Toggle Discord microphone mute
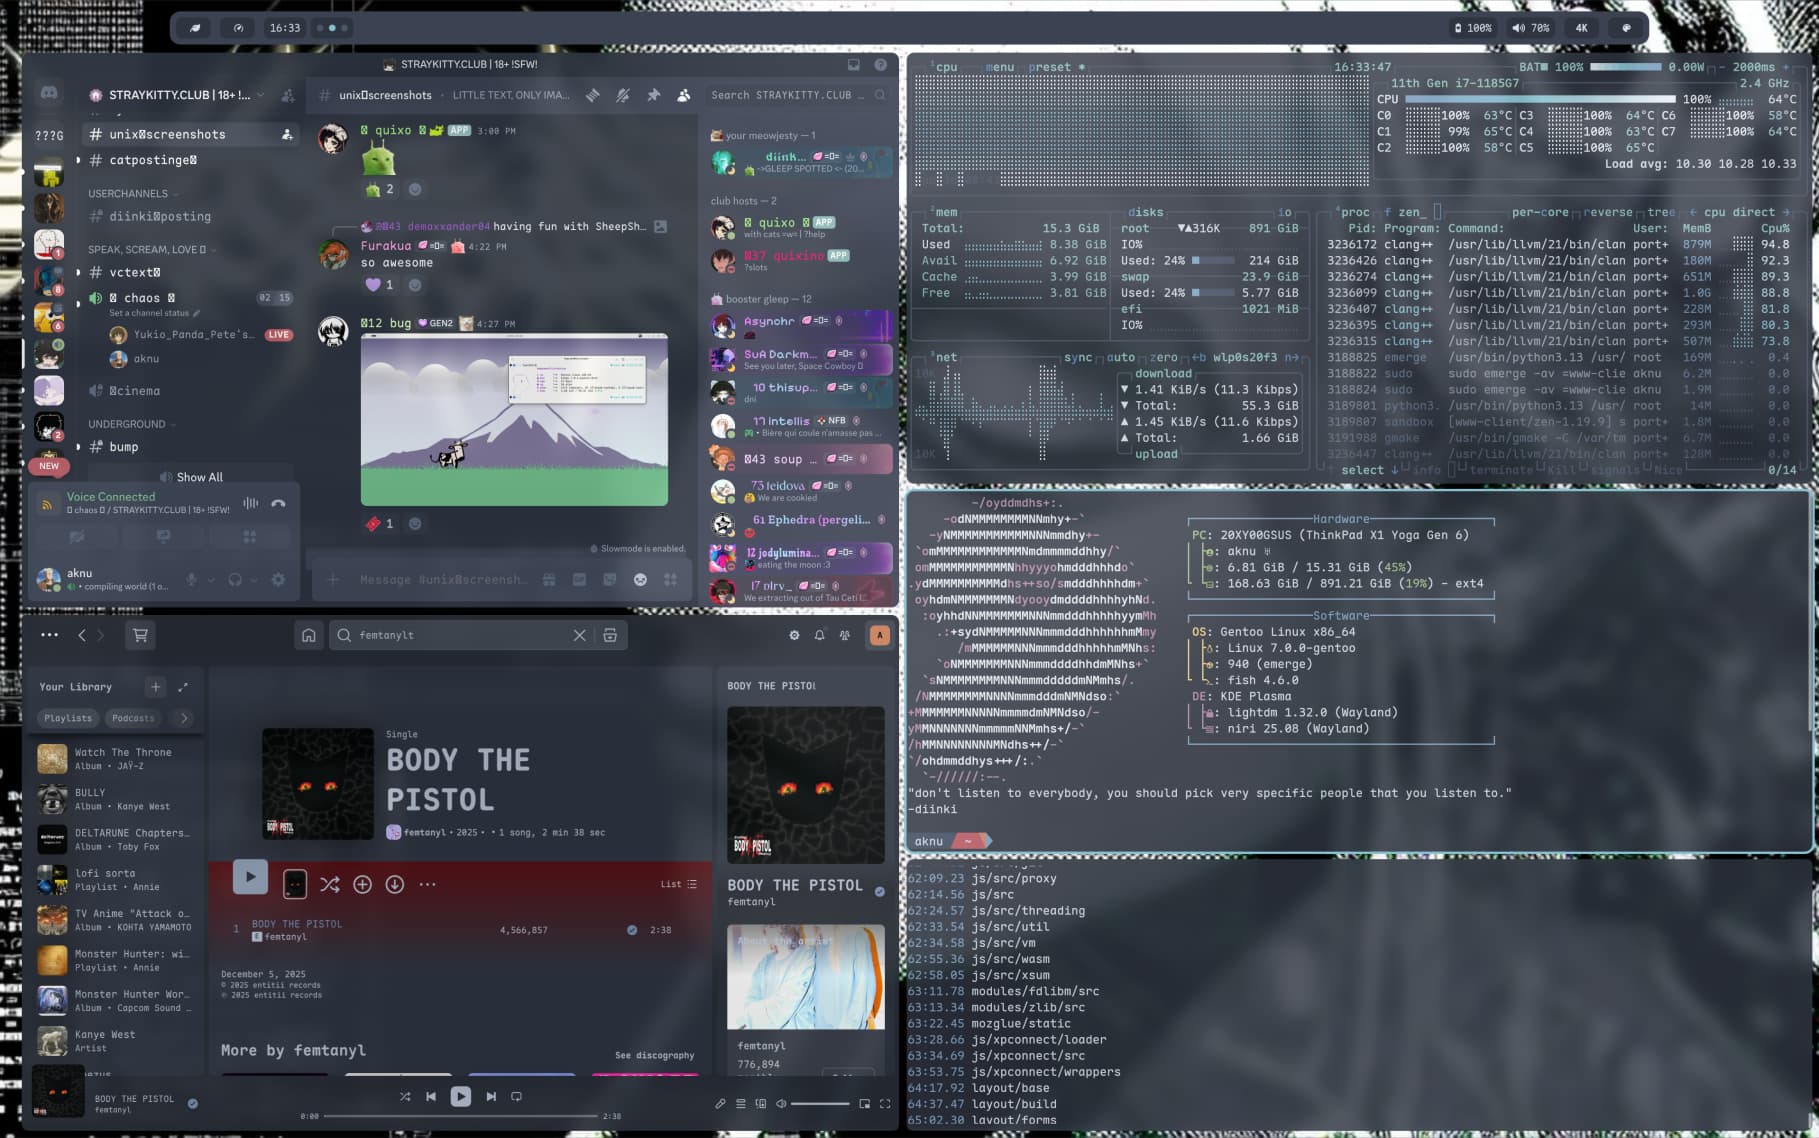This screenshot has height=1138, width=1819. coord(191,579)
